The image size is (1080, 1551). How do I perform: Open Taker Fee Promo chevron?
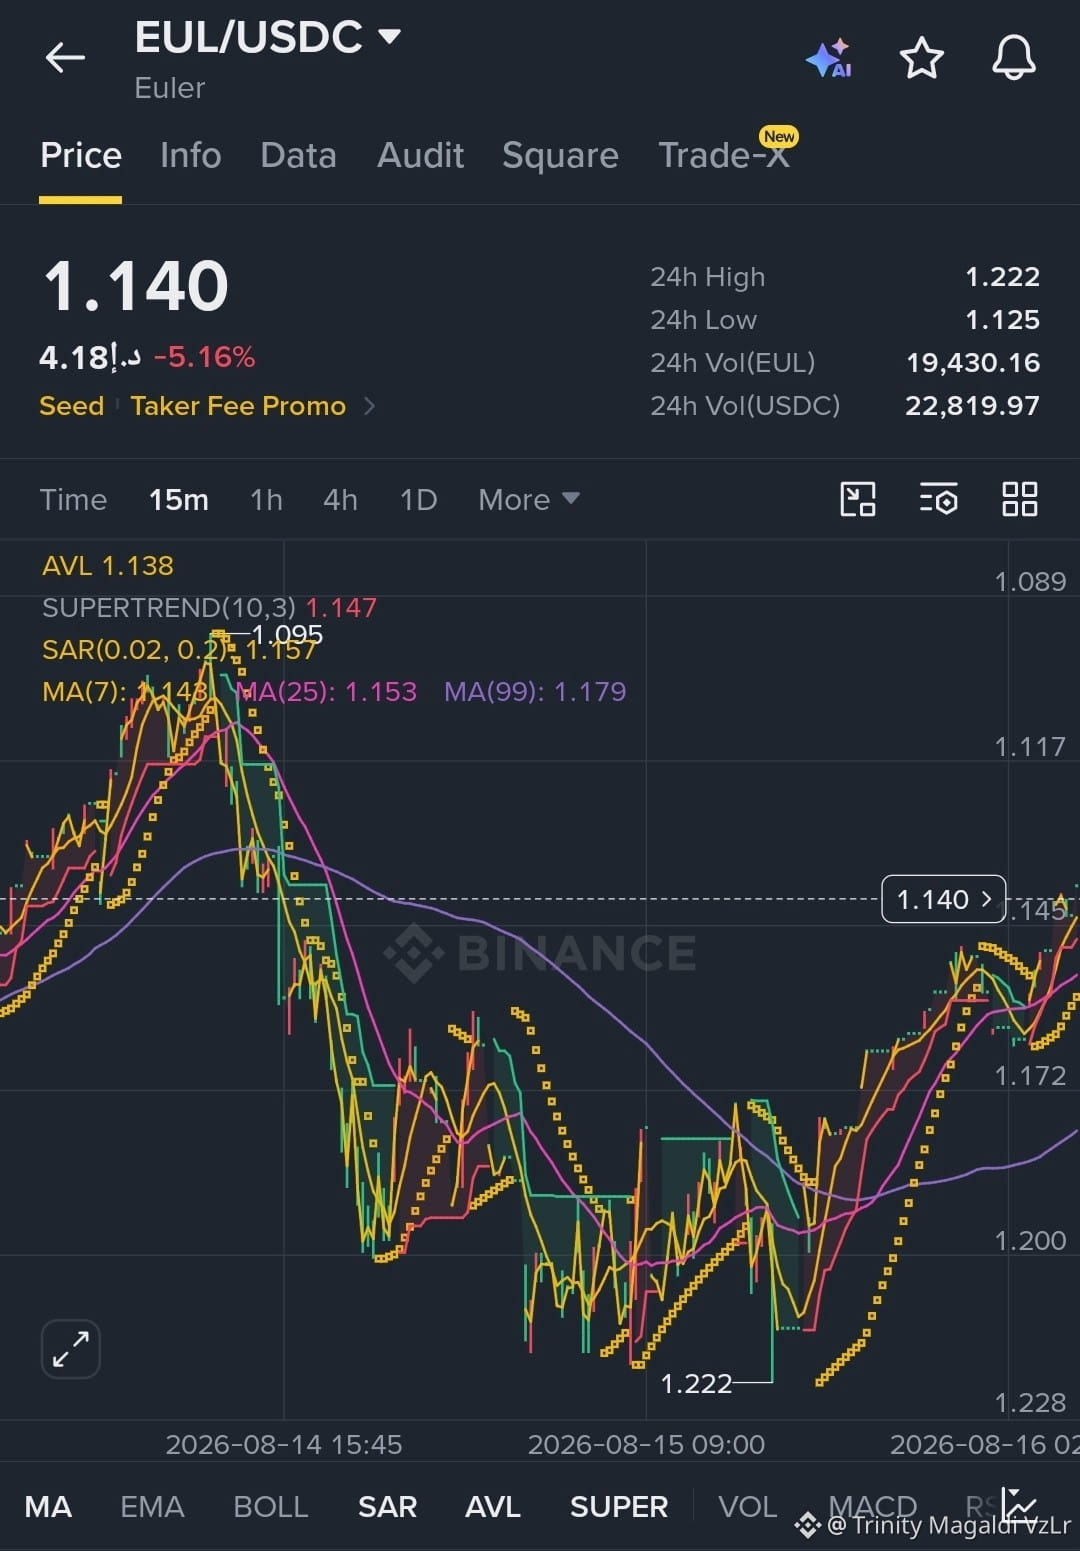tap(369, 406)
